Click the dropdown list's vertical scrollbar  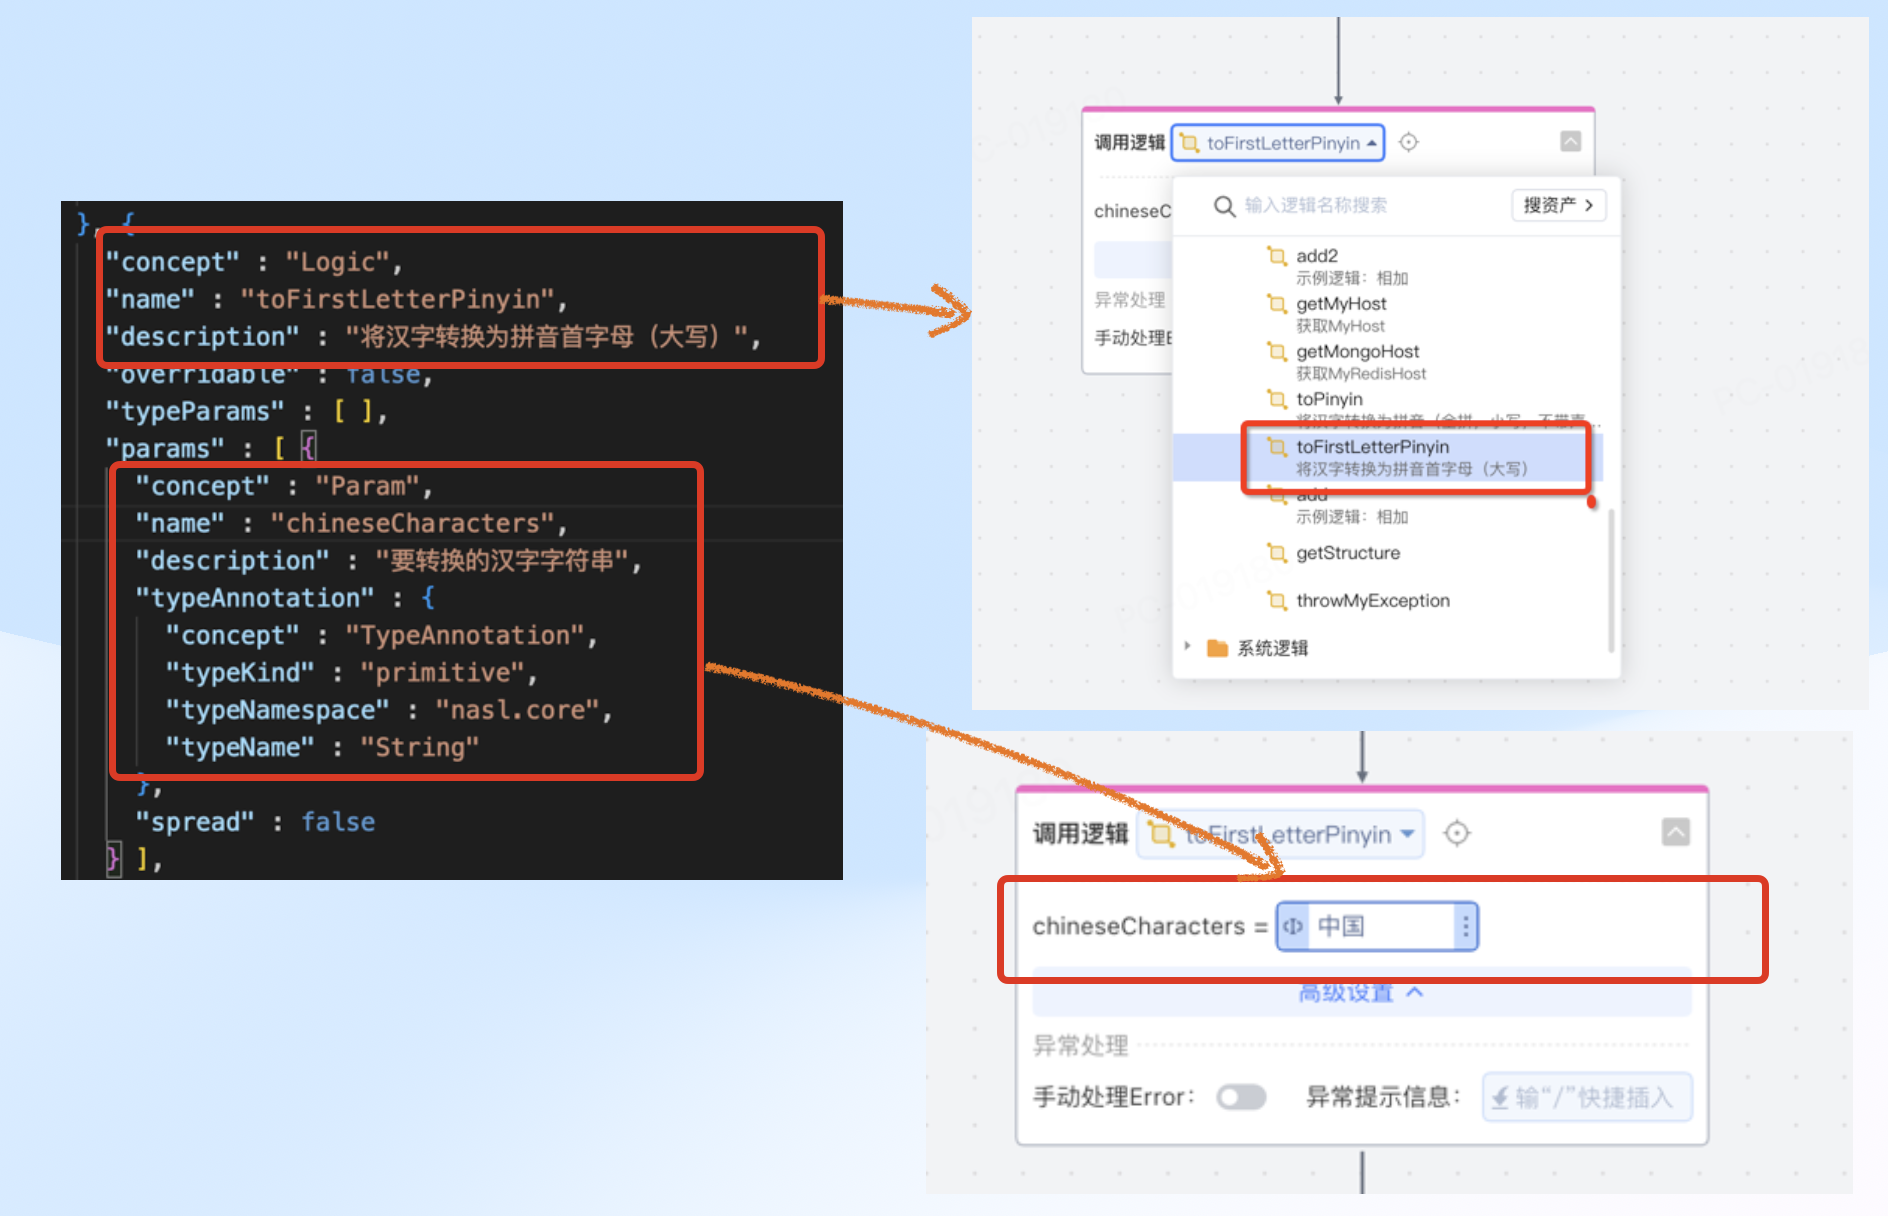pyautogui.click(x=1610, y=580)
